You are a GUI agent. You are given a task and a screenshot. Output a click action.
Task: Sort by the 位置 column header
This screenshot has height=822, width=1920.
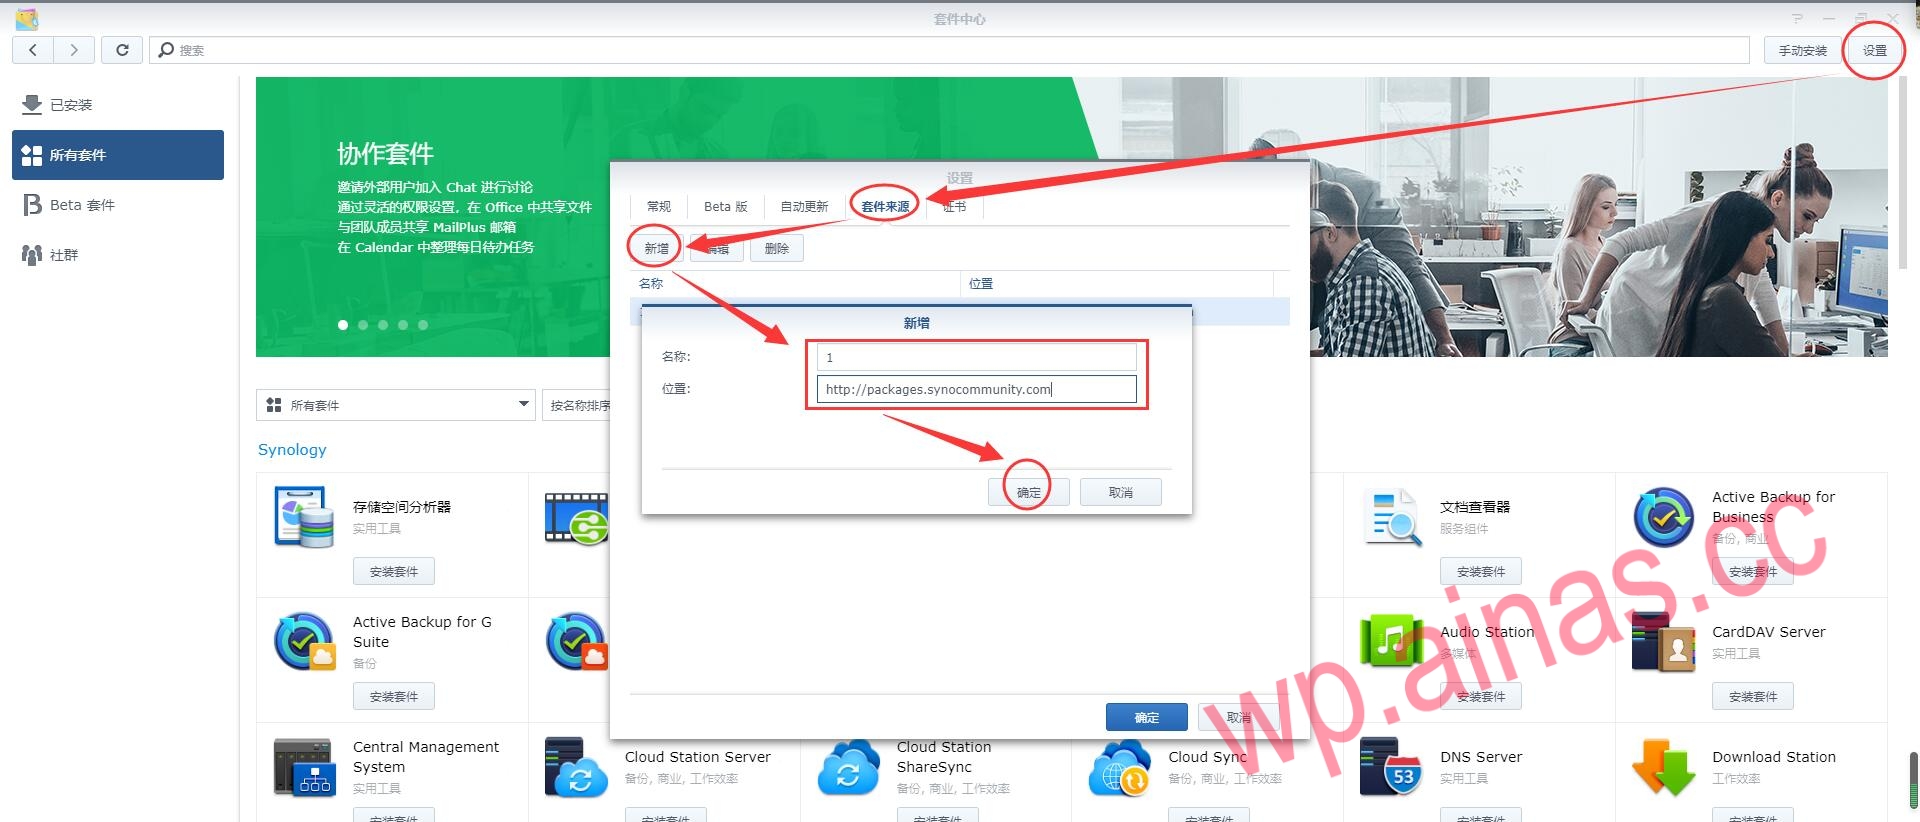tap(1117, 284)
